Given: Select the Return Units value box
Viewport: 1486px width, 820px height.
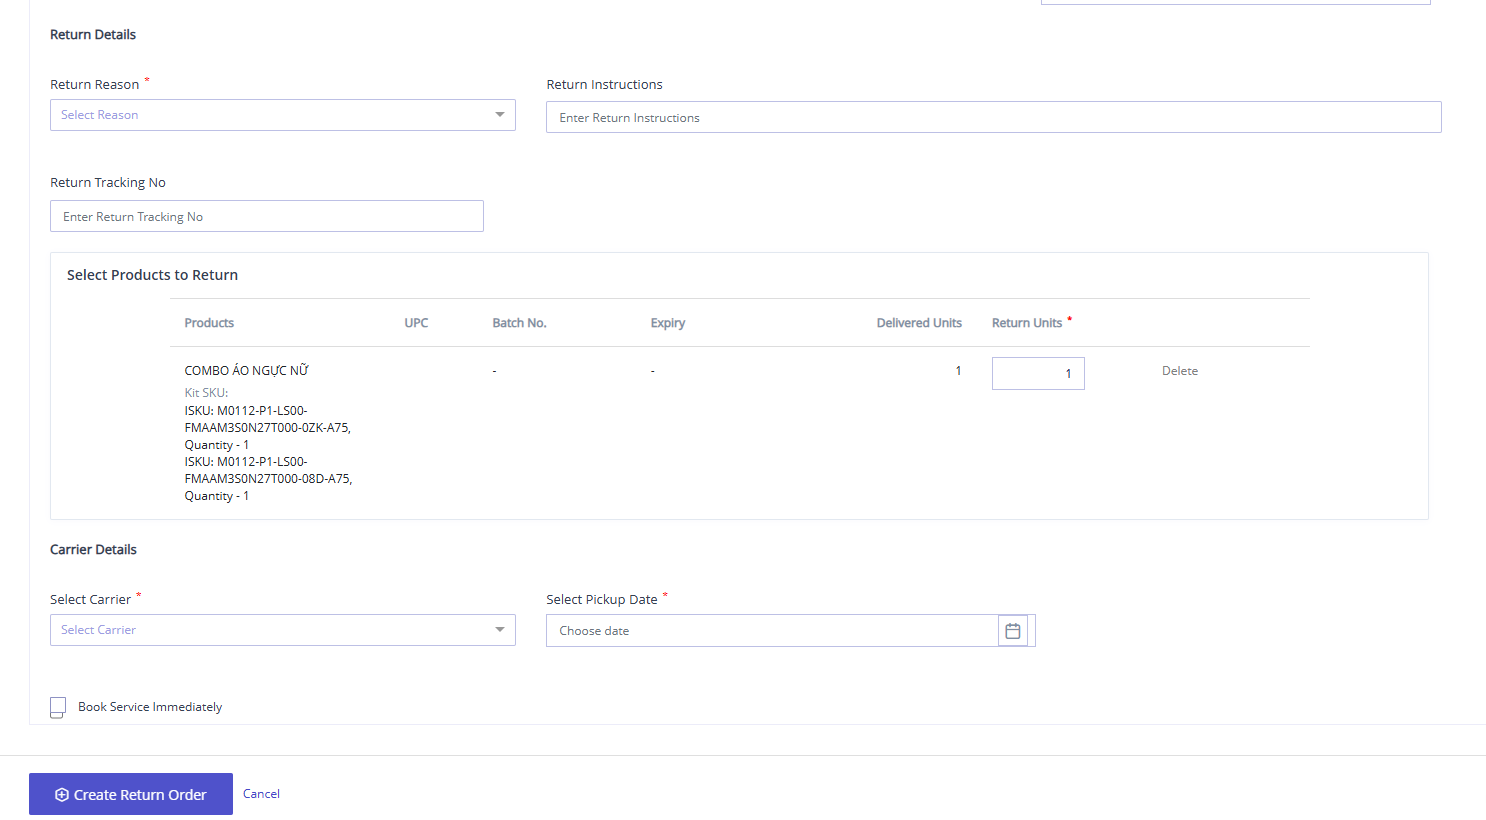Looking at the screenshot, I should [x=1038, y=373].
